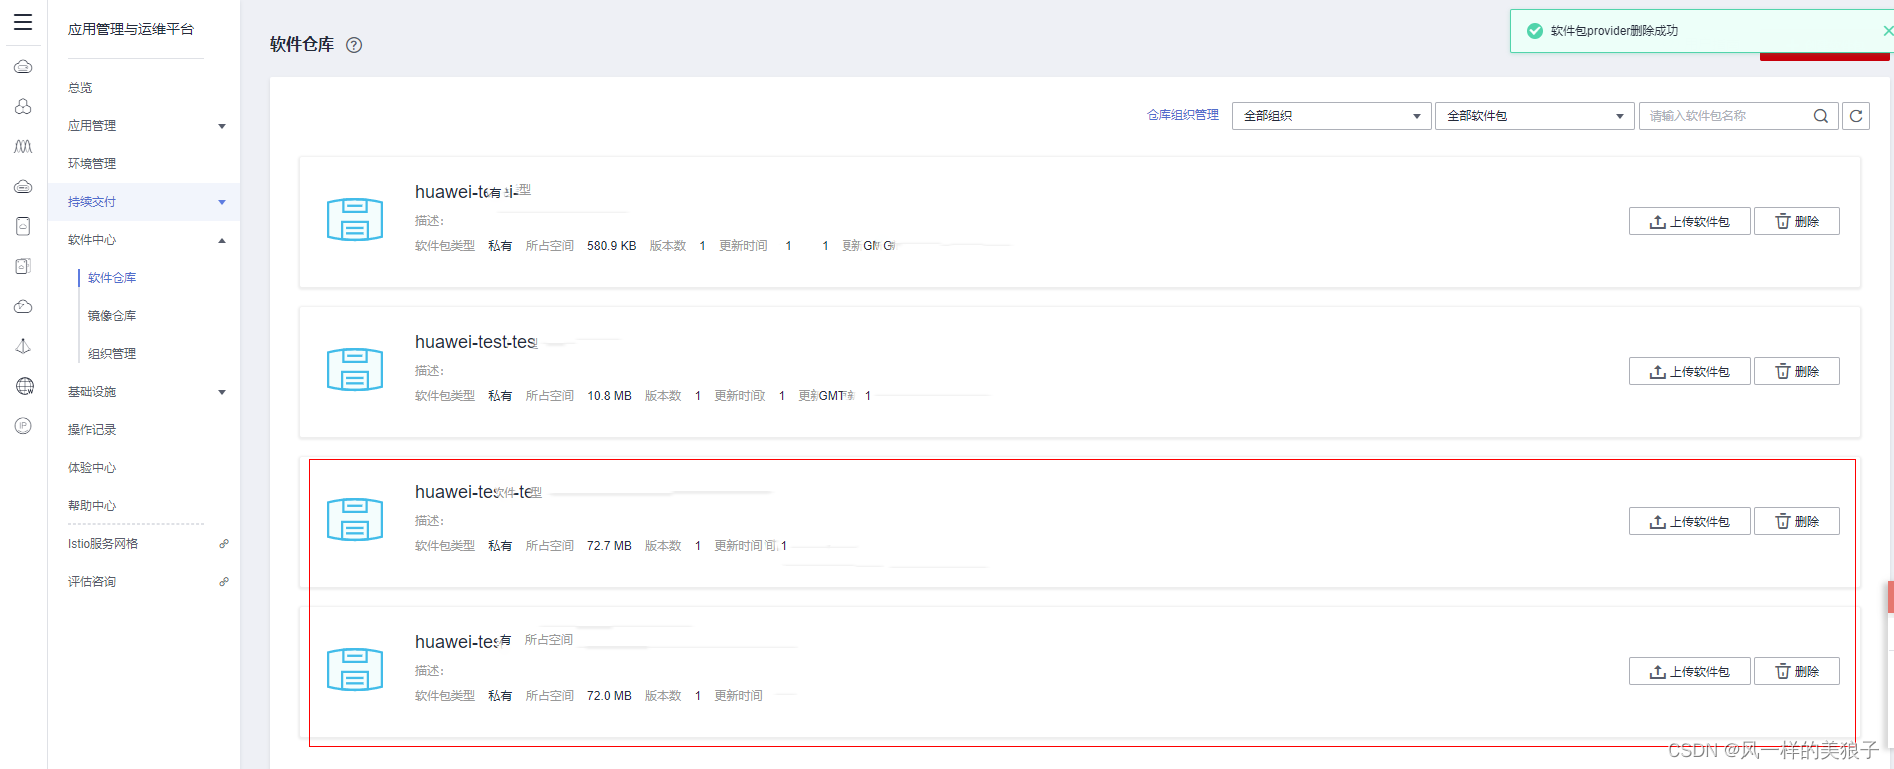
Task: Click the 72.7 MB size value
Action: (609, 546)
